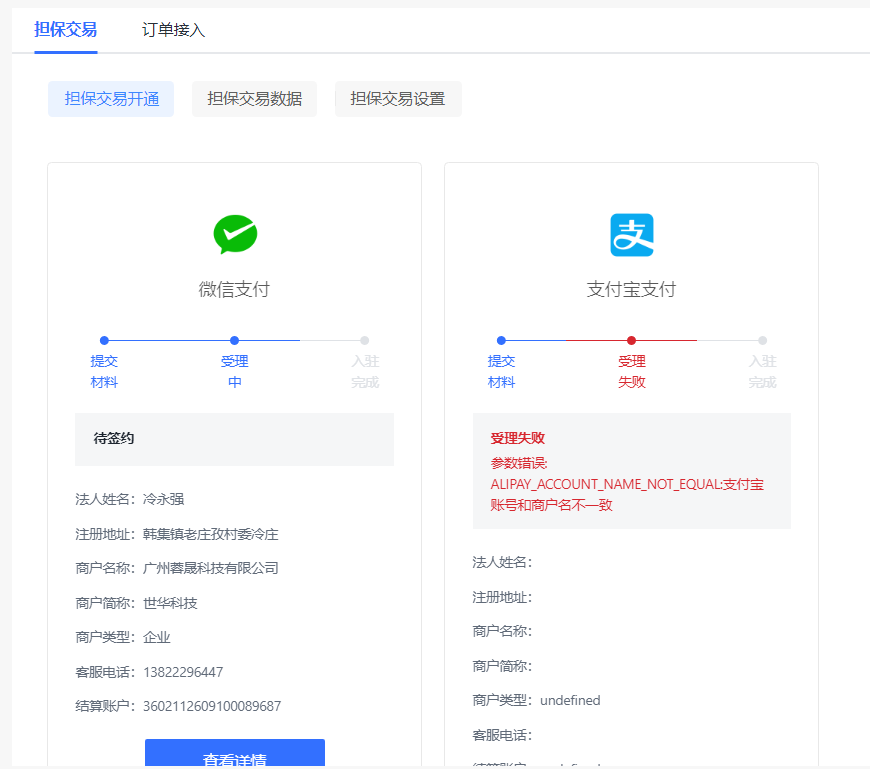Viewport: 870px width, 769px height.
Task: Click the red 受理失败 step label
Action: (631, 372)
